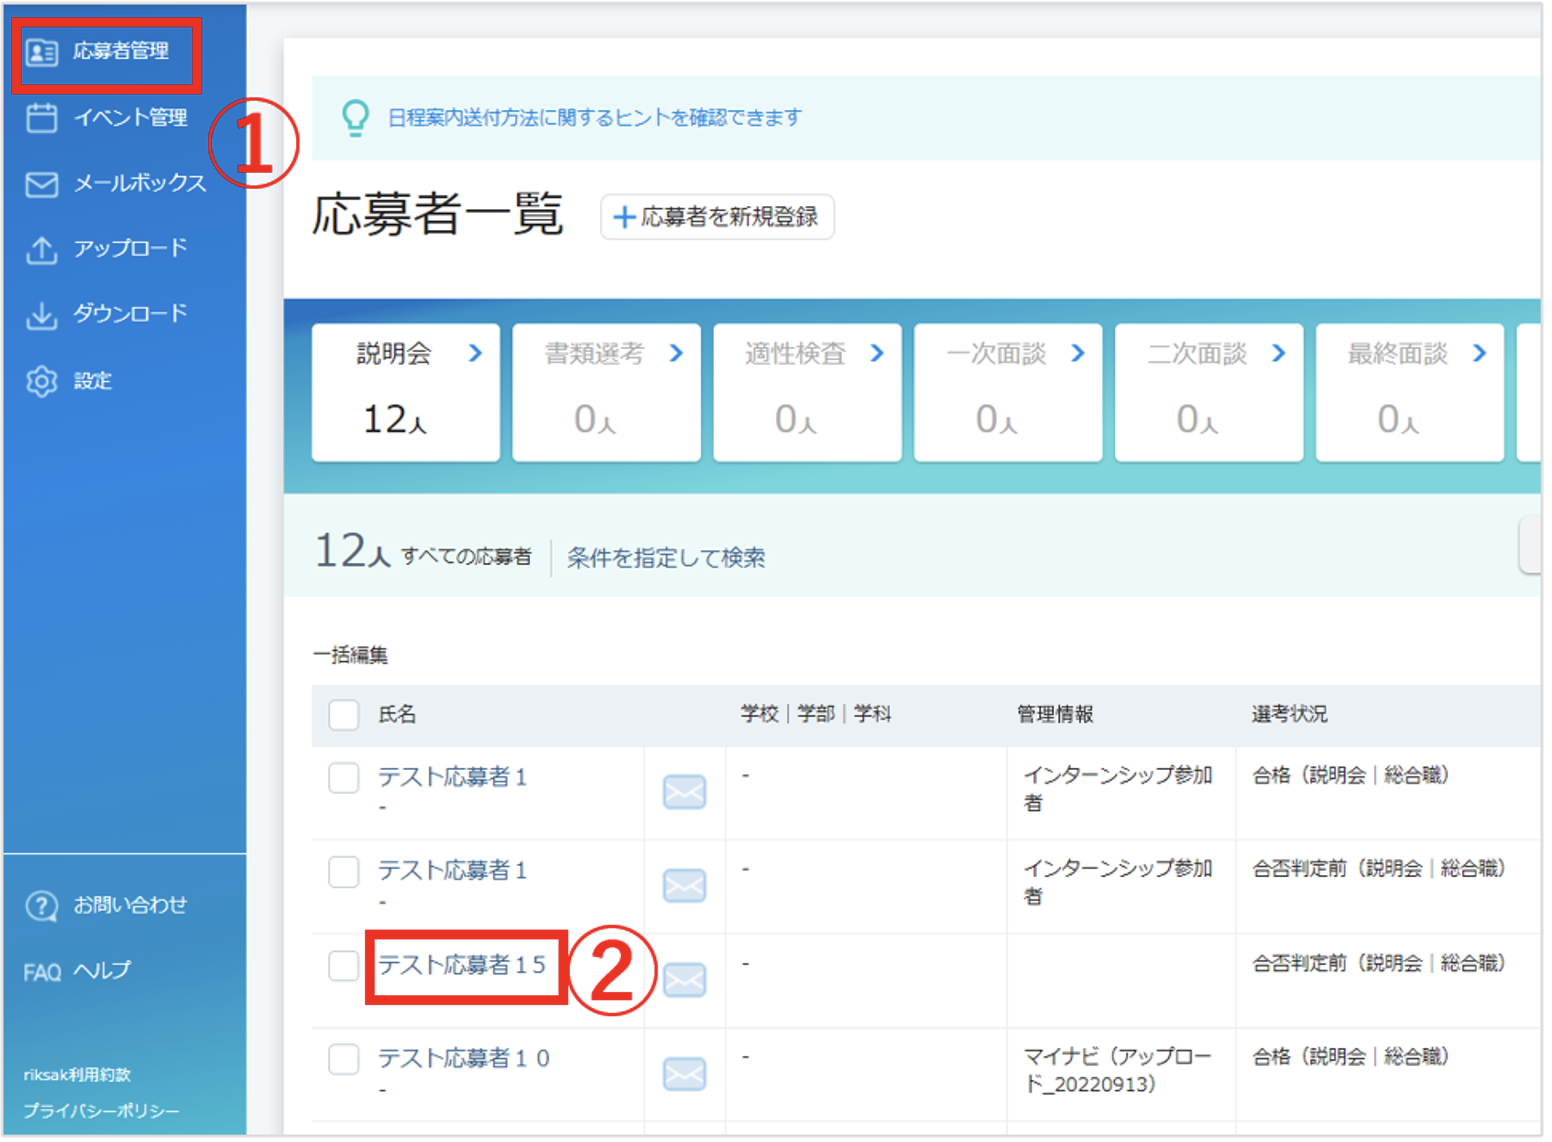Expand the 書類選考 stage arrow
This screenshot has height=1142, width=1552.
pos(676,353)
